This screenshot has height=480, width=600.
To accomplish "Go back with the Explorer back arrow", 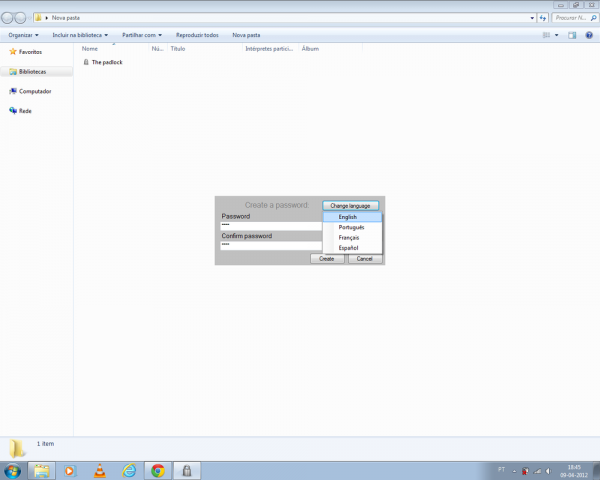I will (x=7, y=18).
